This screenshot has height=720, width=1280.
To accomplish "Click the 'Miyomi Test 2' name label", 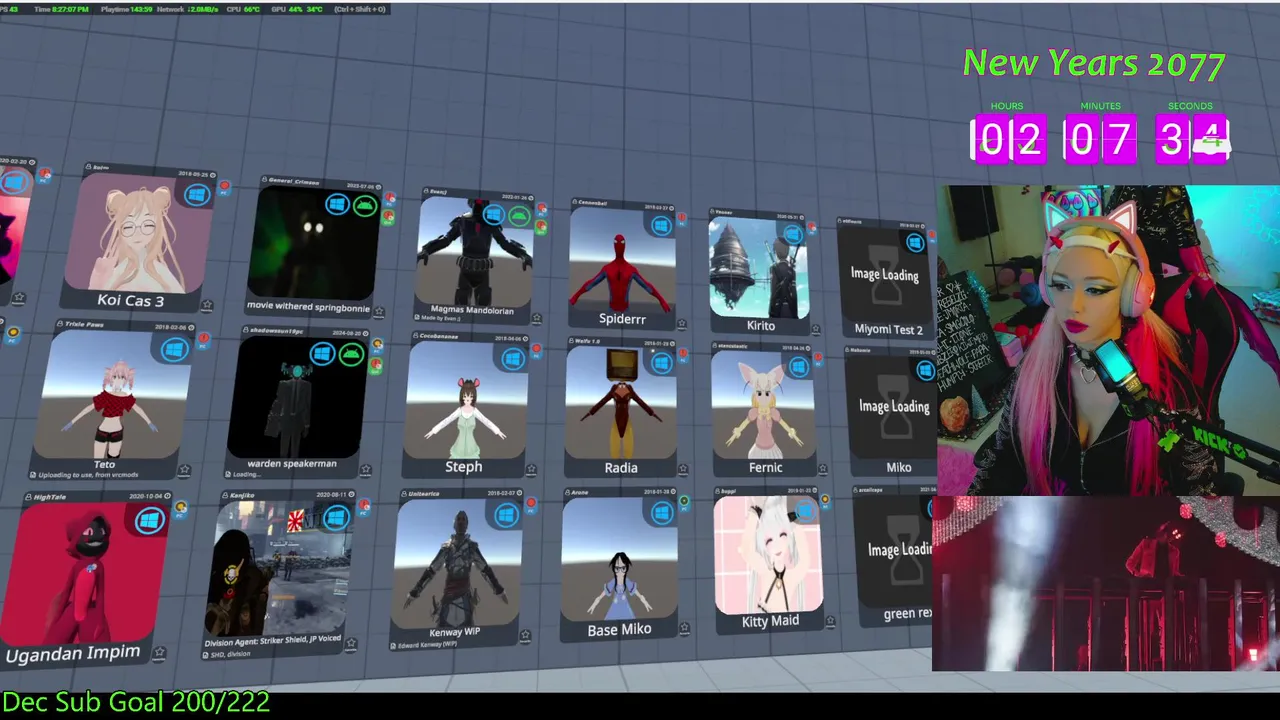I will click(889, 329).
